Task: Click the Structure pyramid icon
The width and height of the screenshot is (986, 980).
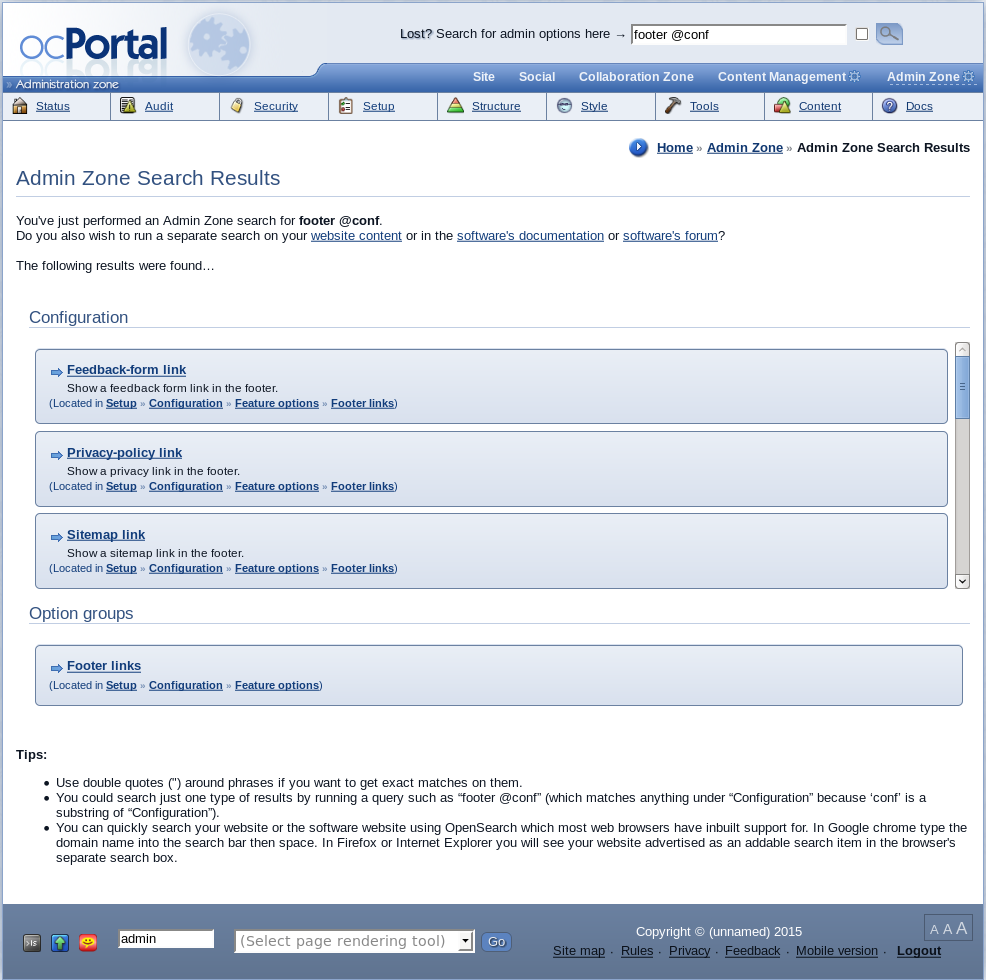Action: coord(455,106)
